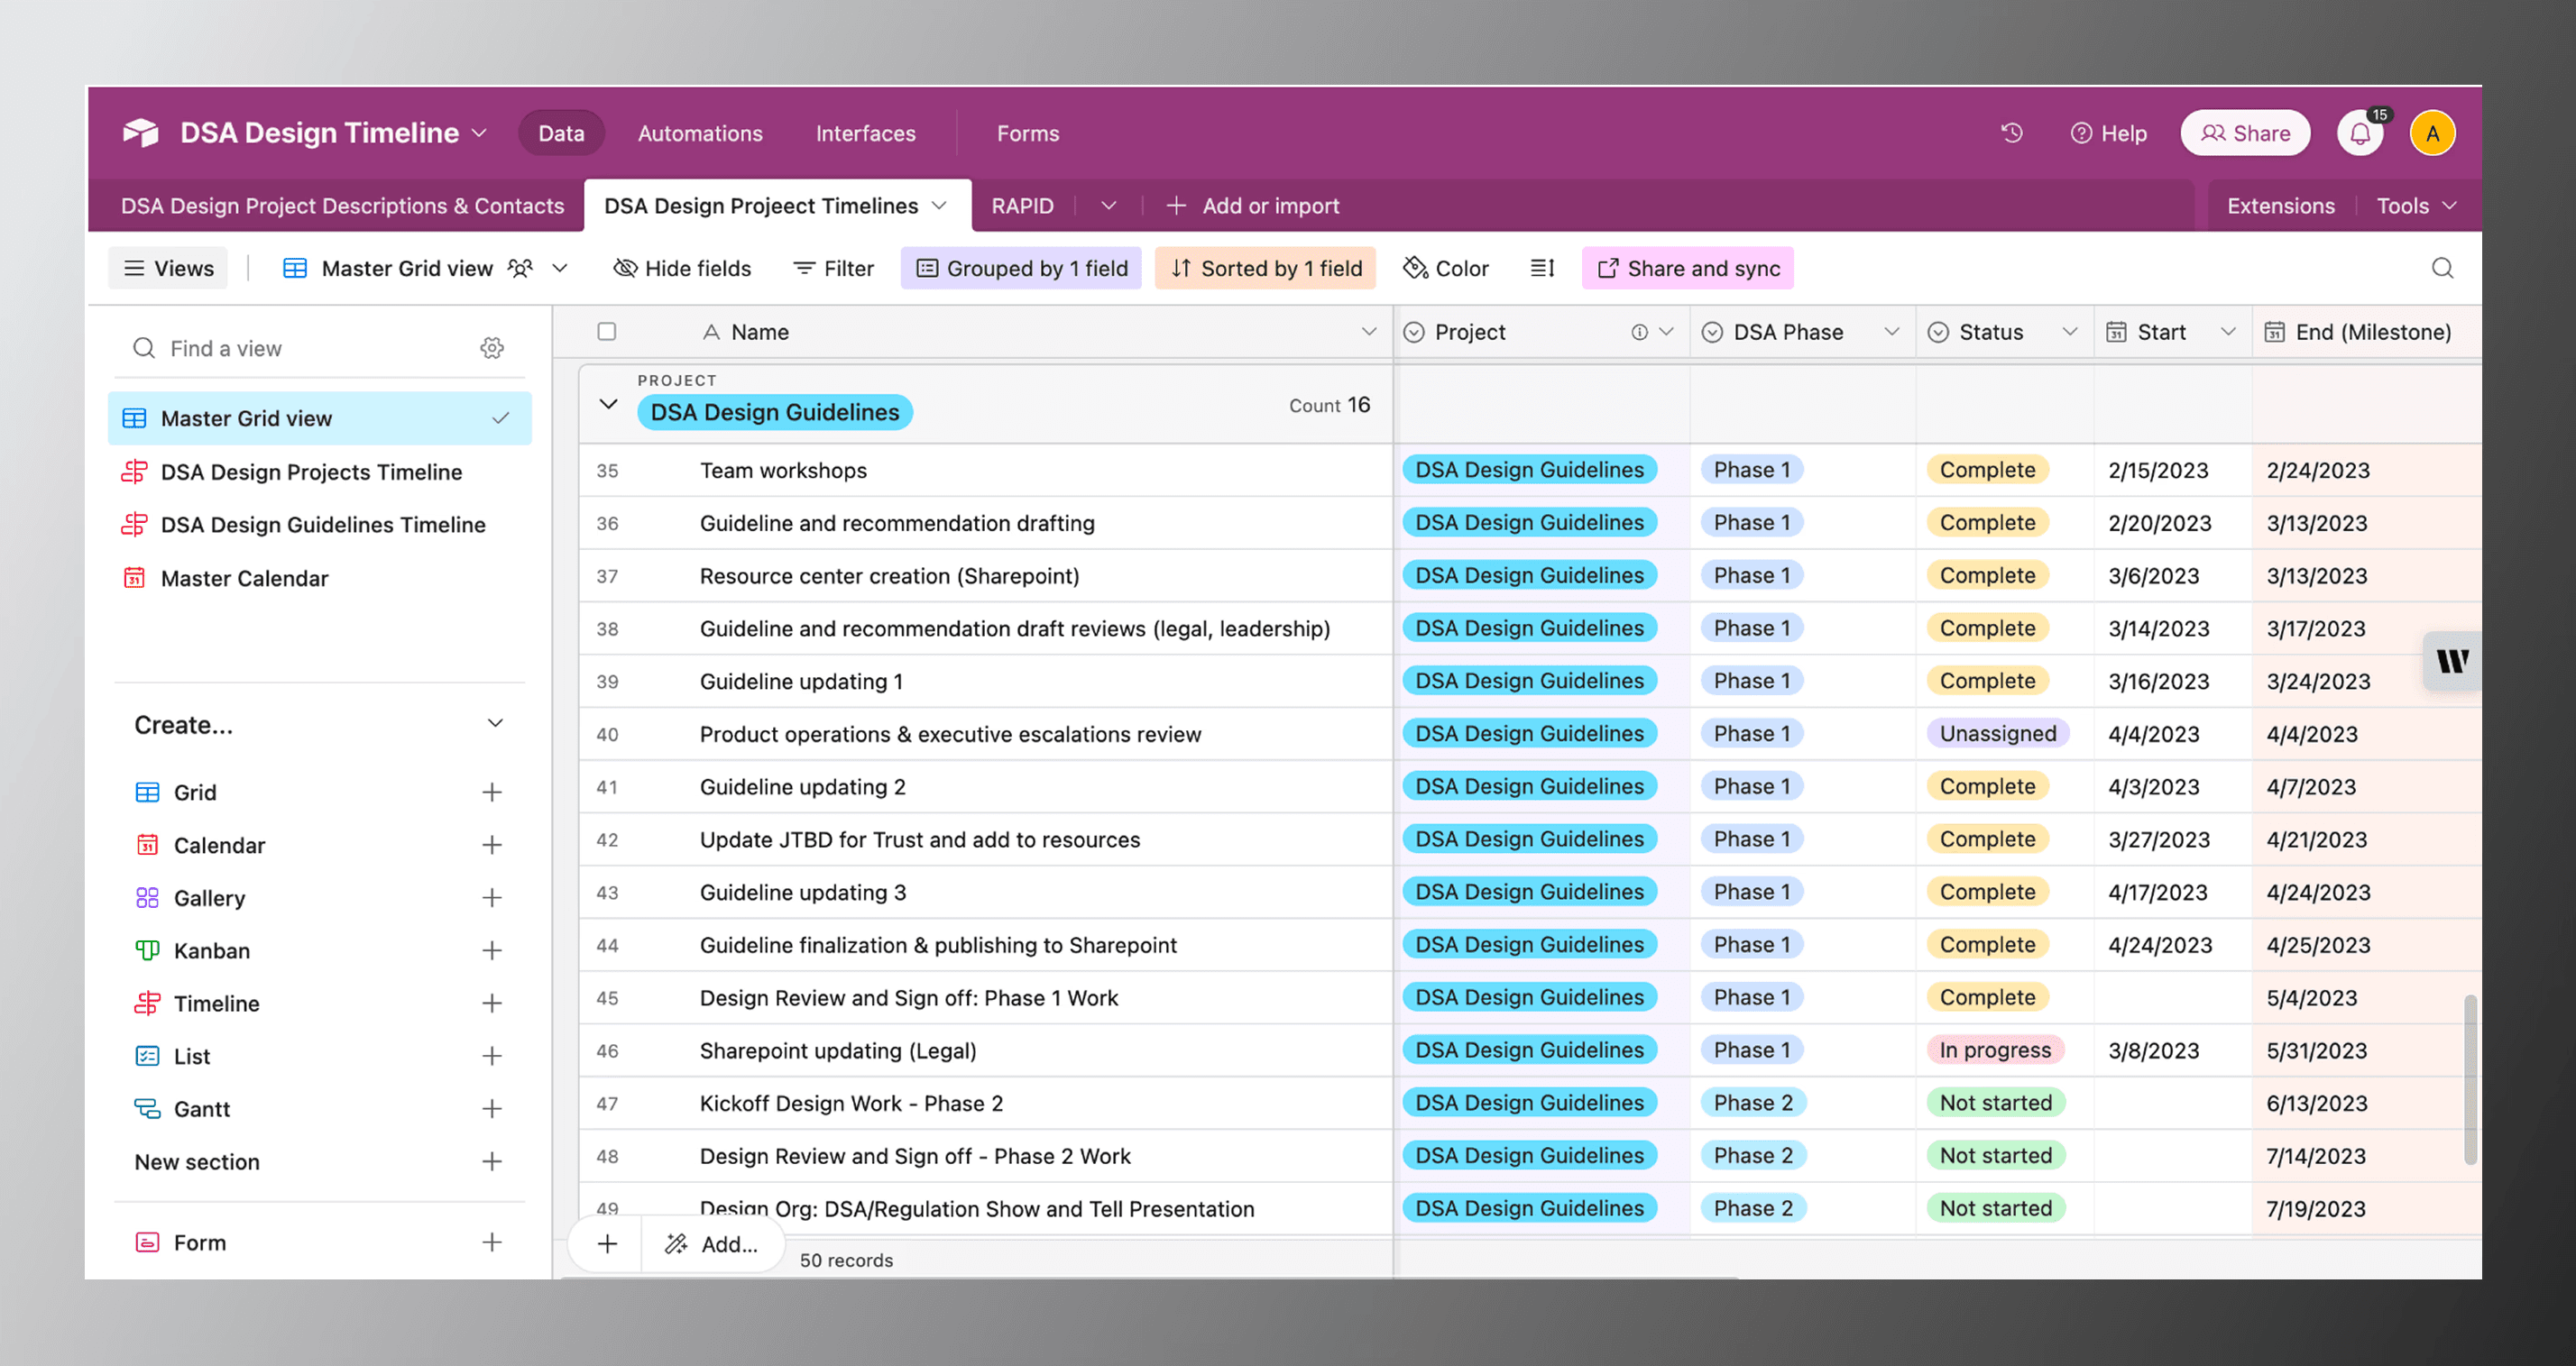Click the plus to add record
The width and height of the screenshot is (2576, 1366).
[x=607, y=1244]
